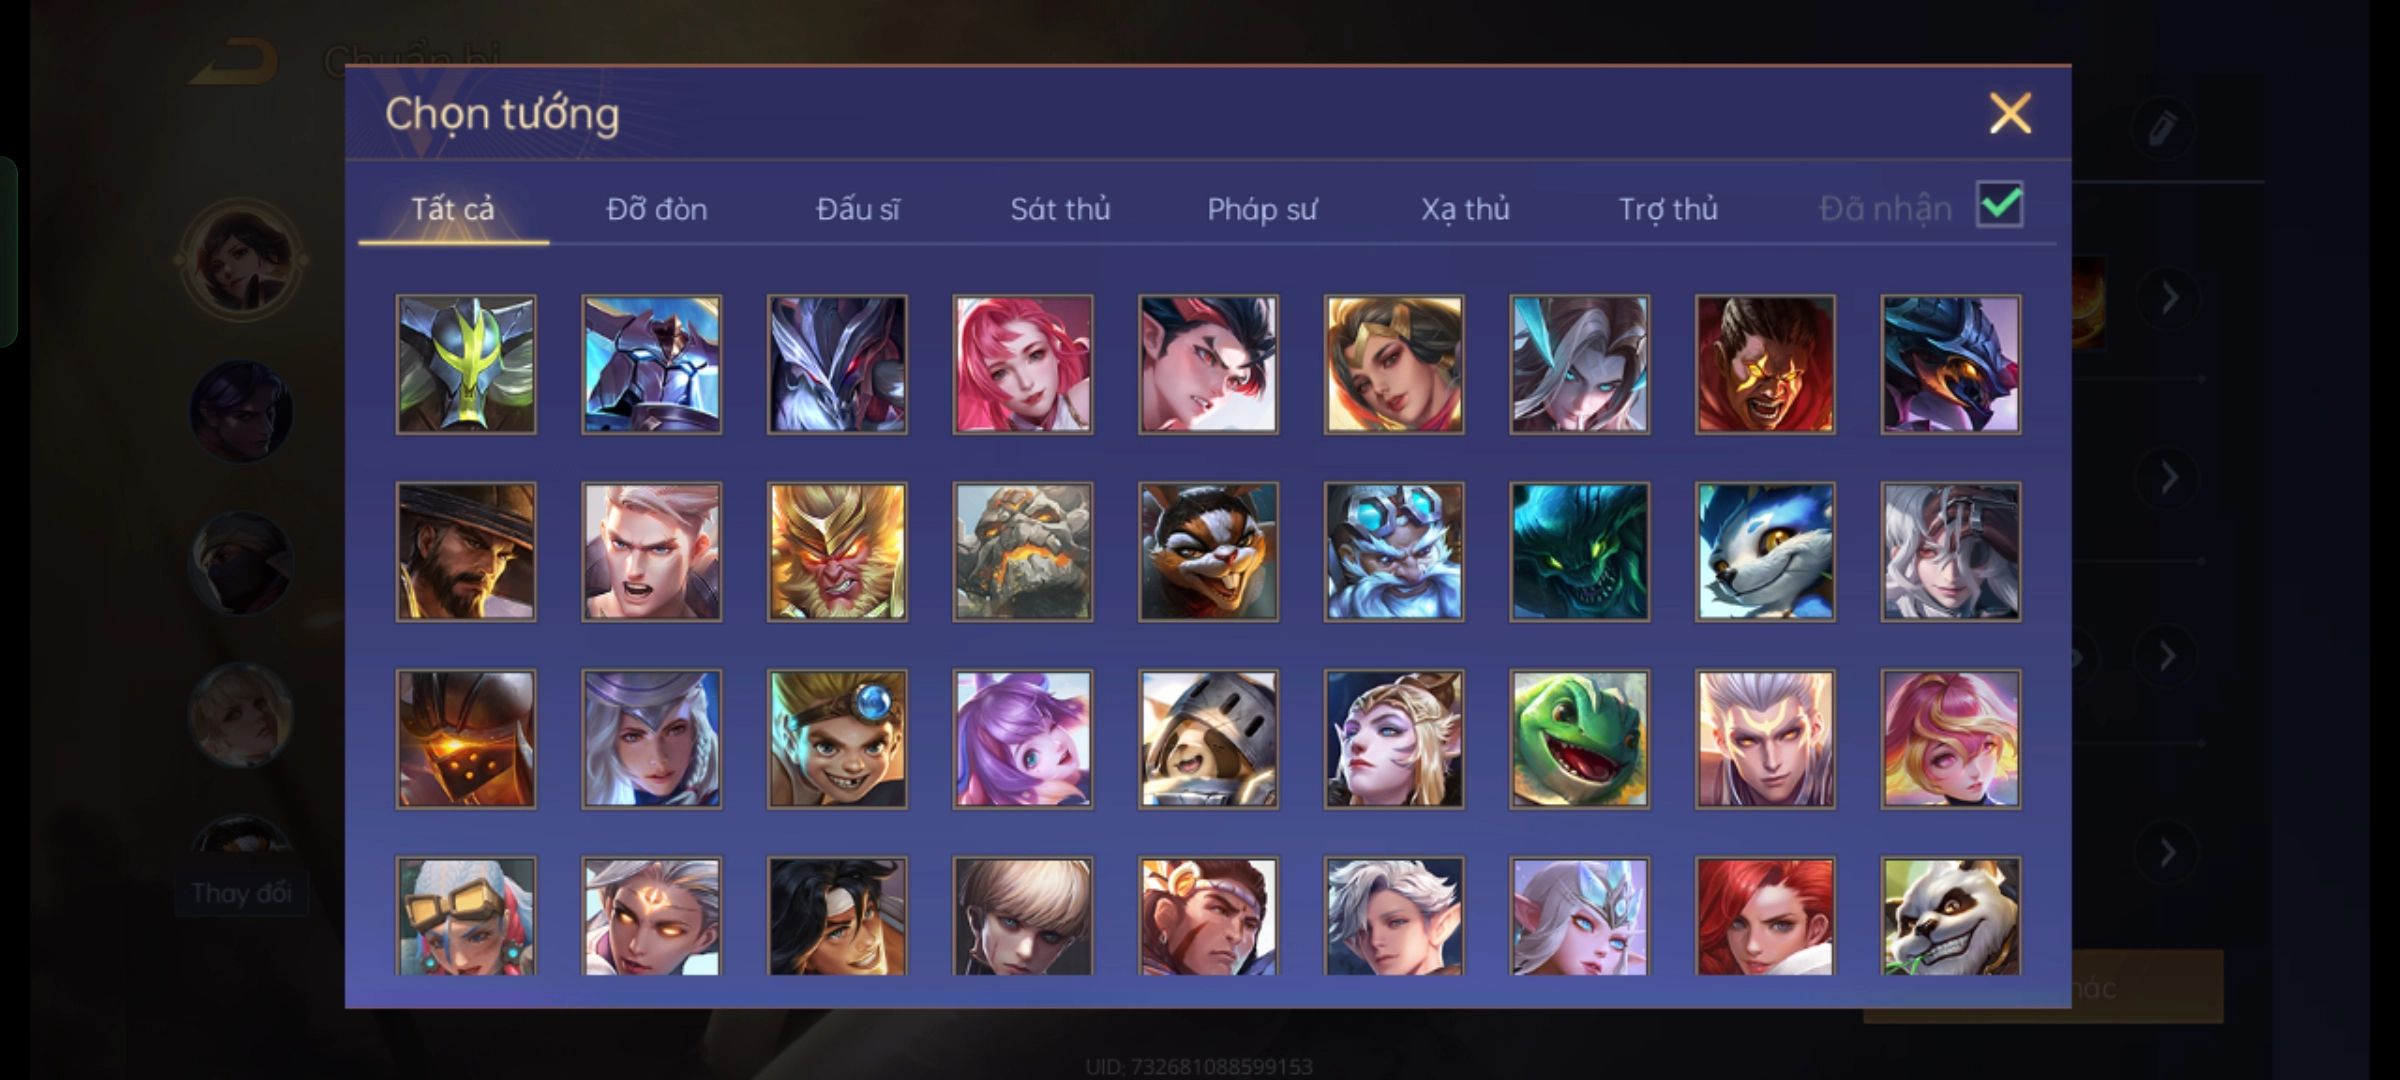The width and height of the screenshot is (2400, 1080).
Task: Open the Trợ thủ tab
Action: (x=1668, y=209)
